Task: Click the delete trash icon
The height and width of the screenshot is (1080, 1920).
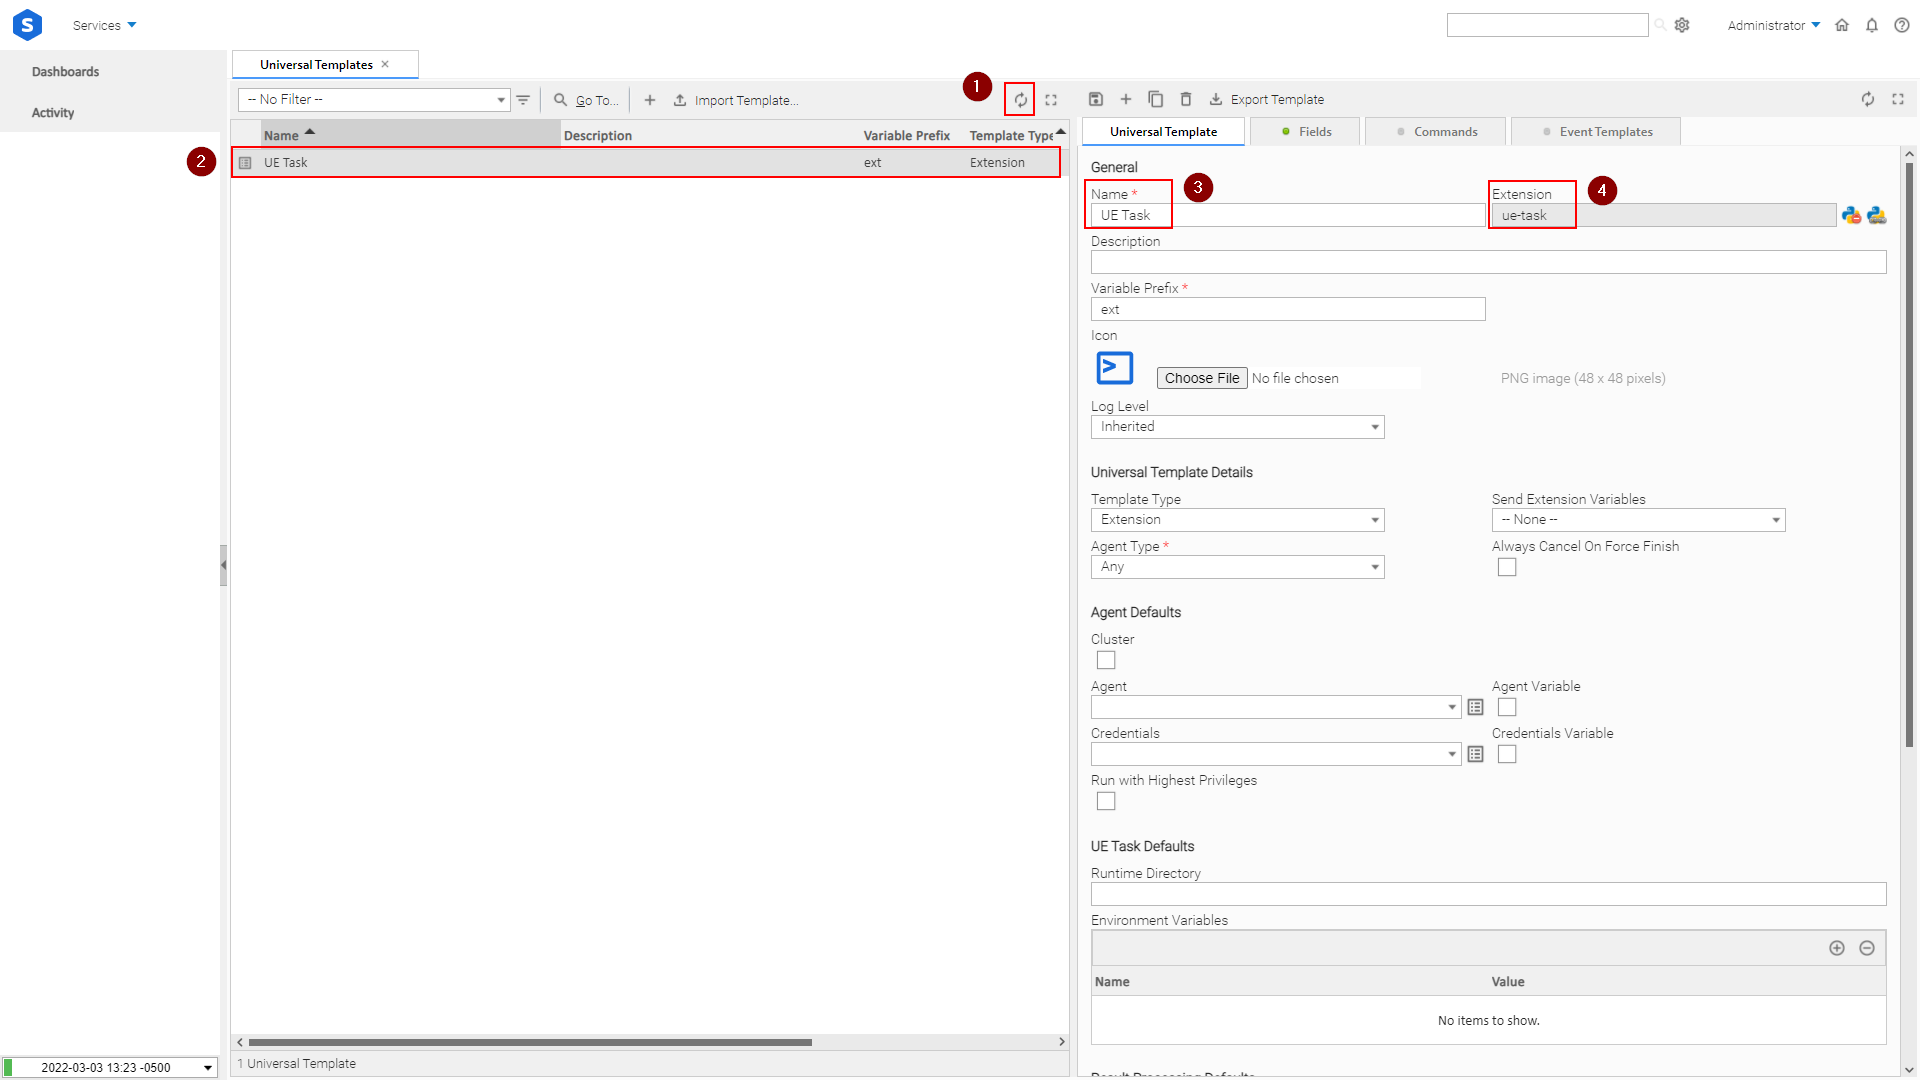Action: 1186,99
